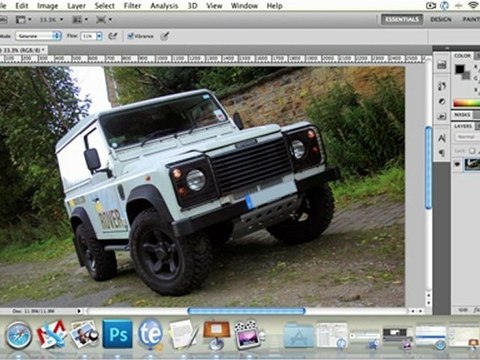Click the black foreground color swatch
This screenshot has height=360, width=480.
[460, 69]
